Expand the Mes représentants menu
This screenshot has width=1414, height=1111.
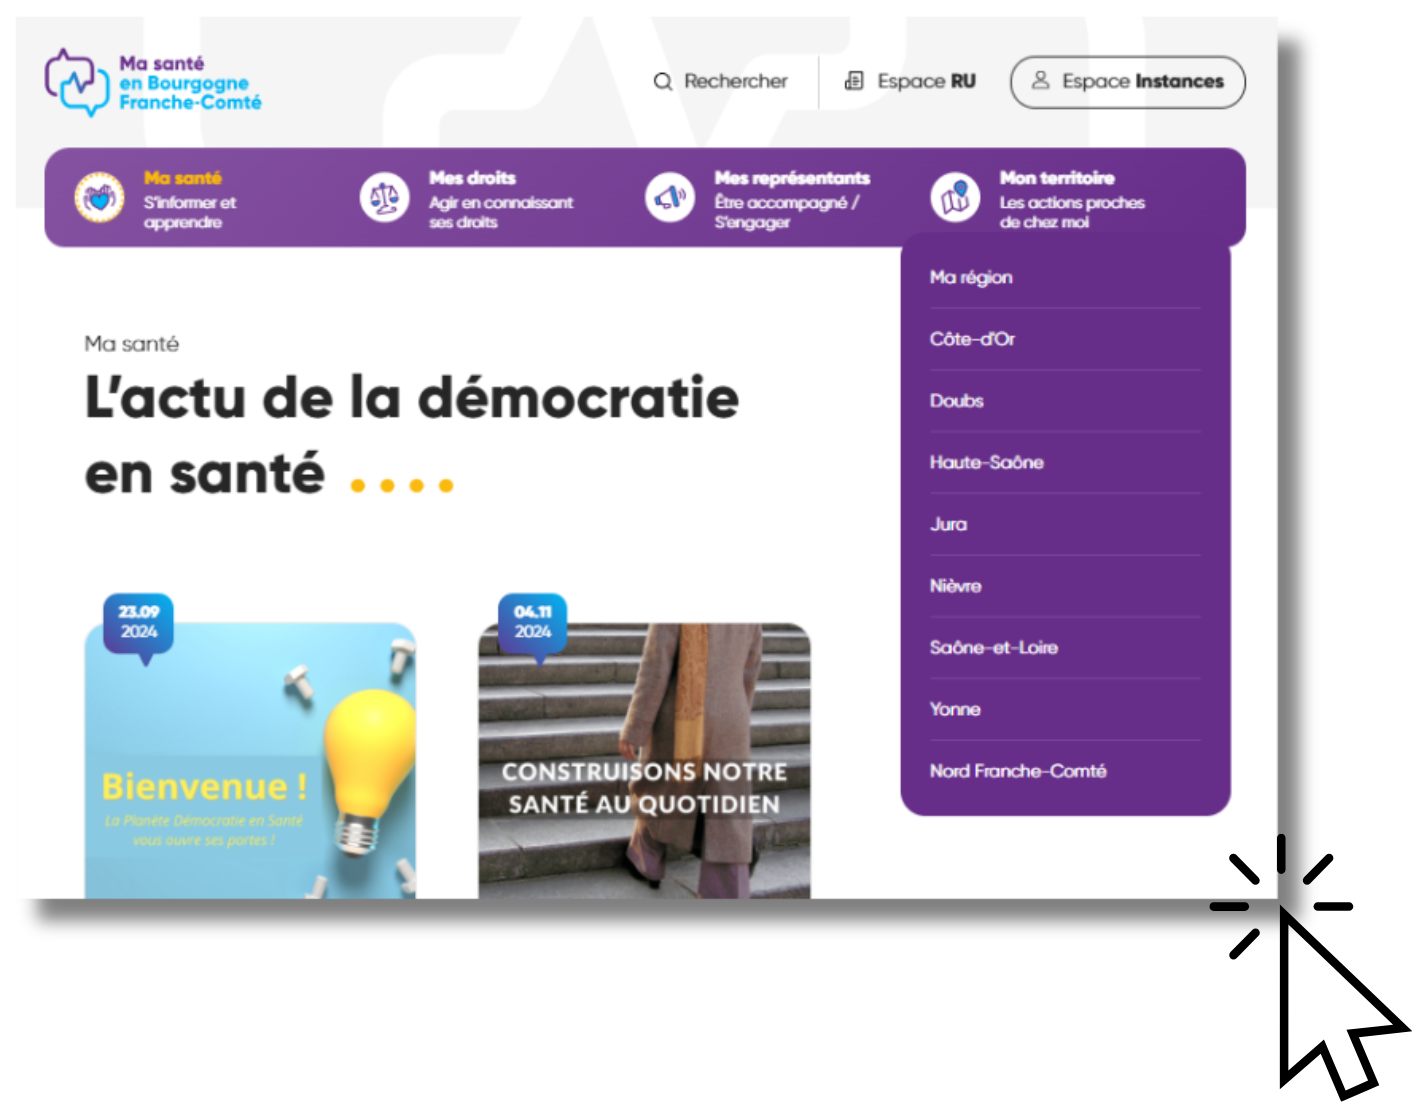791,199
